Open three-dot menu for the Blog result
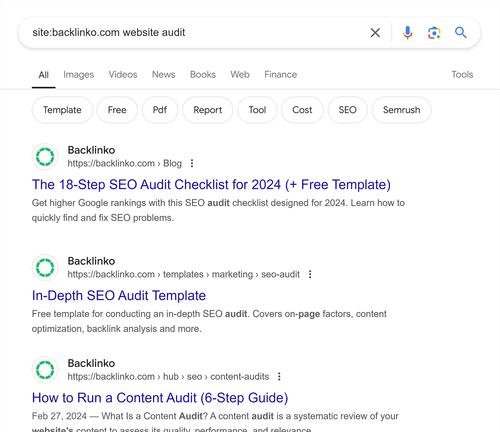This screenshot has height=432, width=500. [192, 163]
